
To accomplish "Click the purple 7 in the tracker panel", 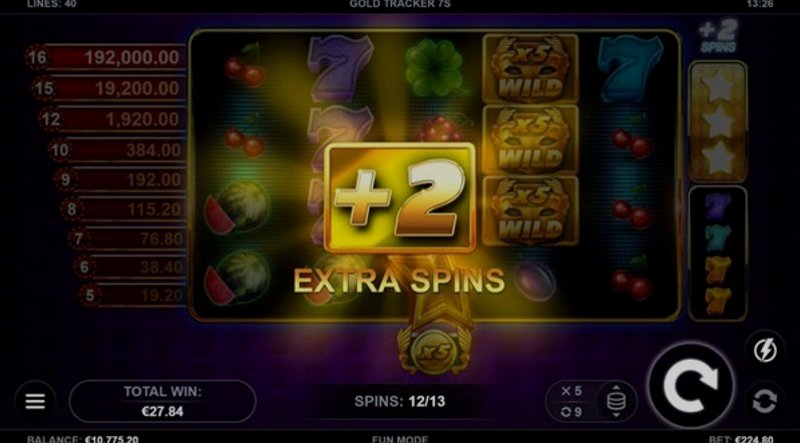I will point(717,206).
